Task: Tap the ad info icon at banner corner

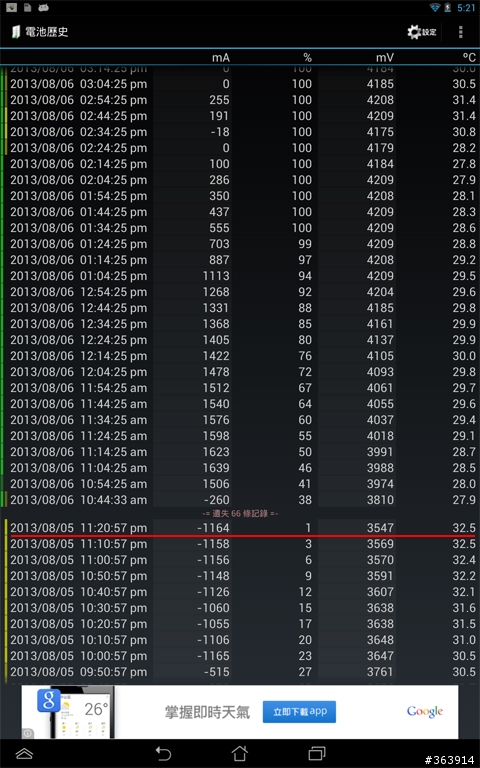Action: [27, 733]
